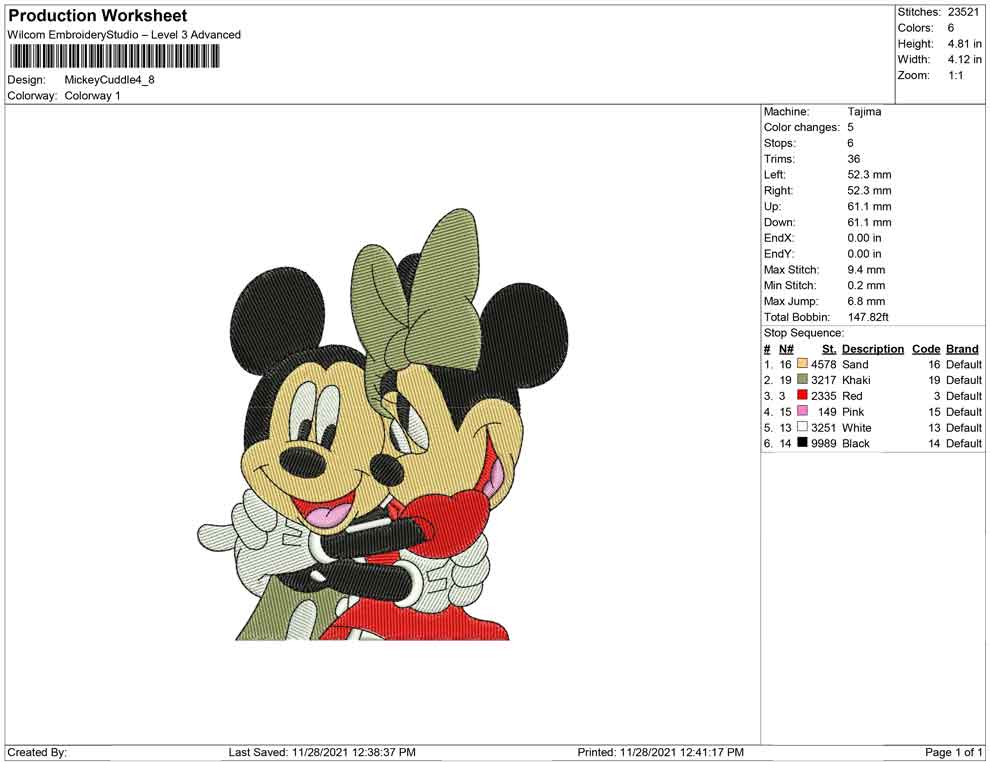Click the Khaki stitch count '3217'

pos(823,380)
